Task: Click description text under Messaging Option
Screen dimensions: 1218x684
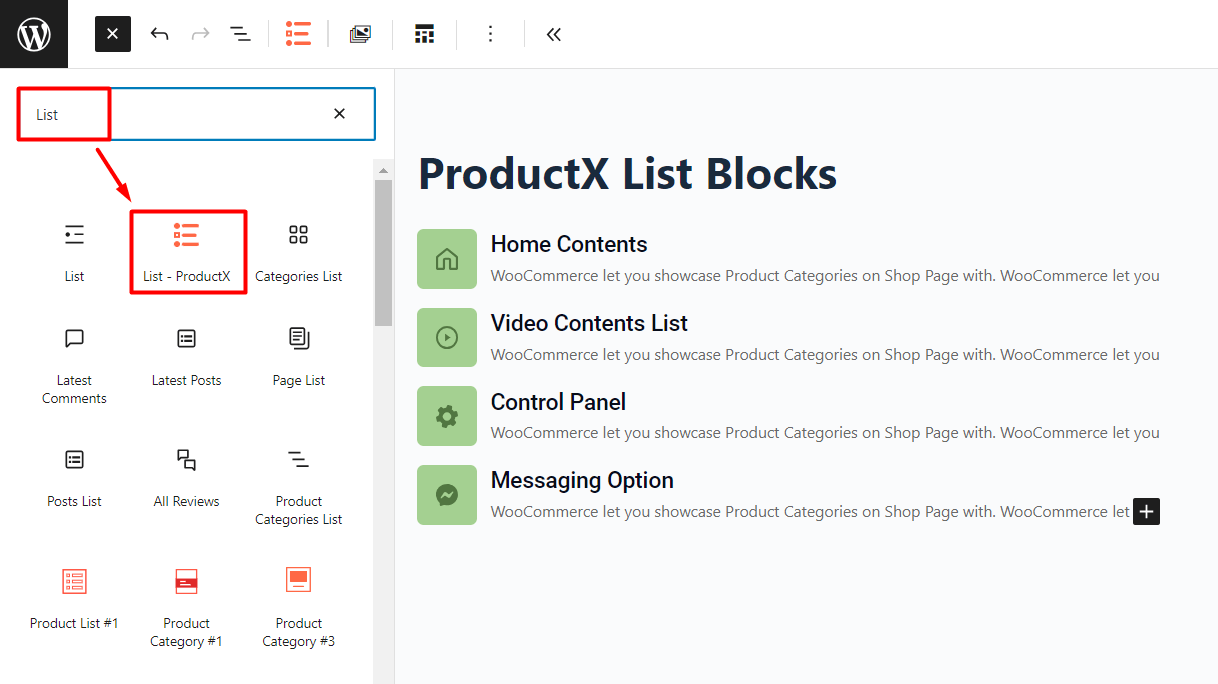Action: (810, 511)
